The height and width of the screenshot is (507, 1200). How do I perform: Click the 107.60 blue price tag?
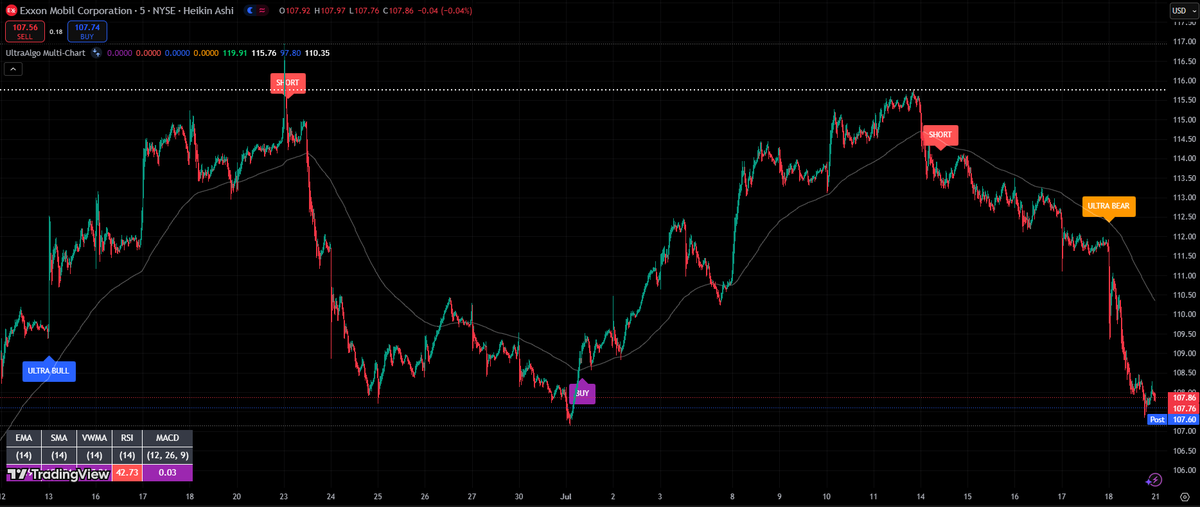[1183, 420]
